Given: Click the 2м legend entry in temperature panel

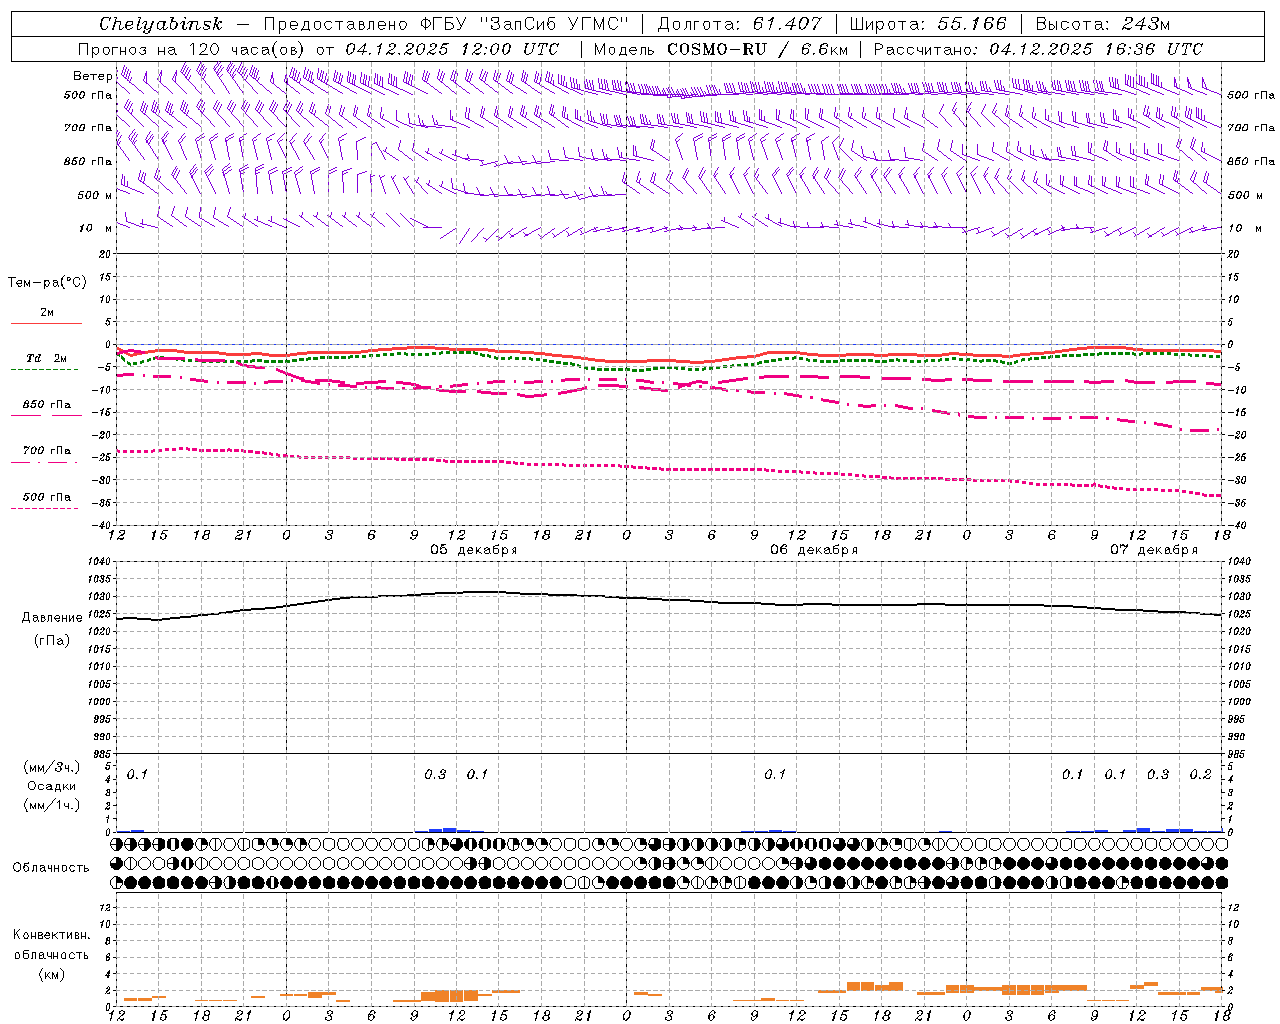Looking at the screenshot, I should [47, 312].
